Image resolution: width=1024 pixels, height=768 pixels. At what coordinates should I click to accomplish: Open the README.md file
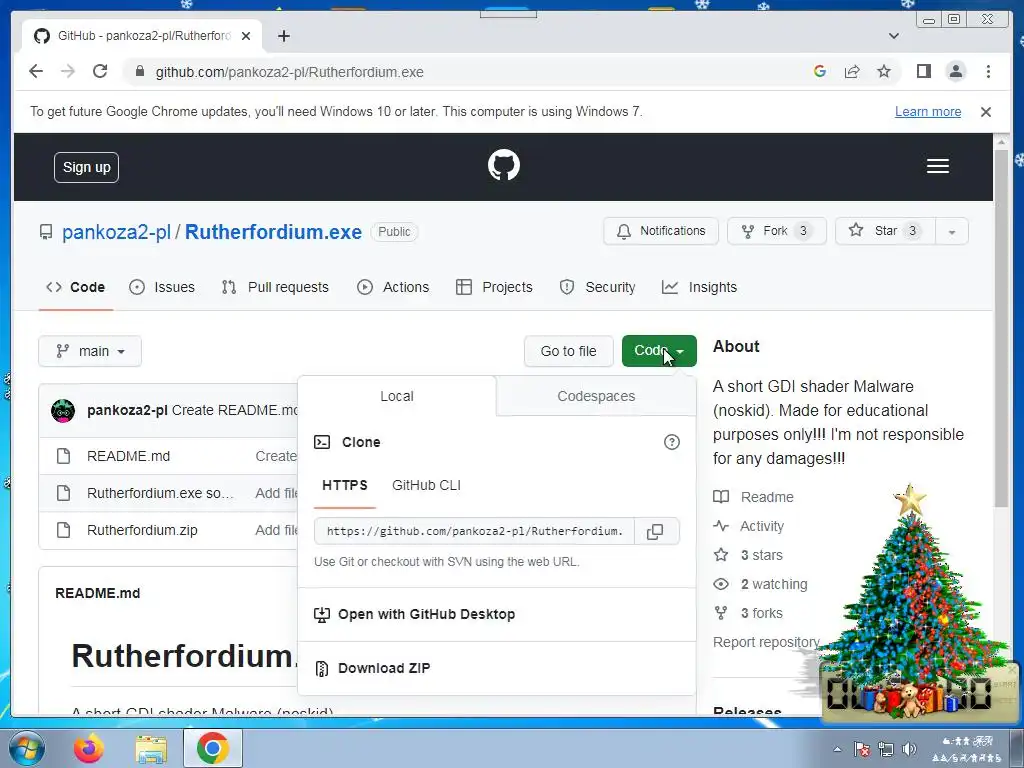pyautogui.click(x=128, y=456)
